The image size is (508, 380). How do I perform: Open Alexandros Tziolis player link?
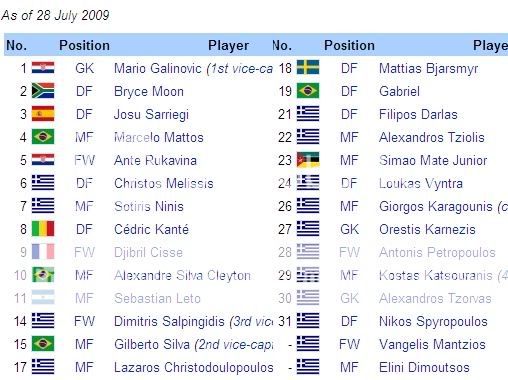tap(431, 137)
